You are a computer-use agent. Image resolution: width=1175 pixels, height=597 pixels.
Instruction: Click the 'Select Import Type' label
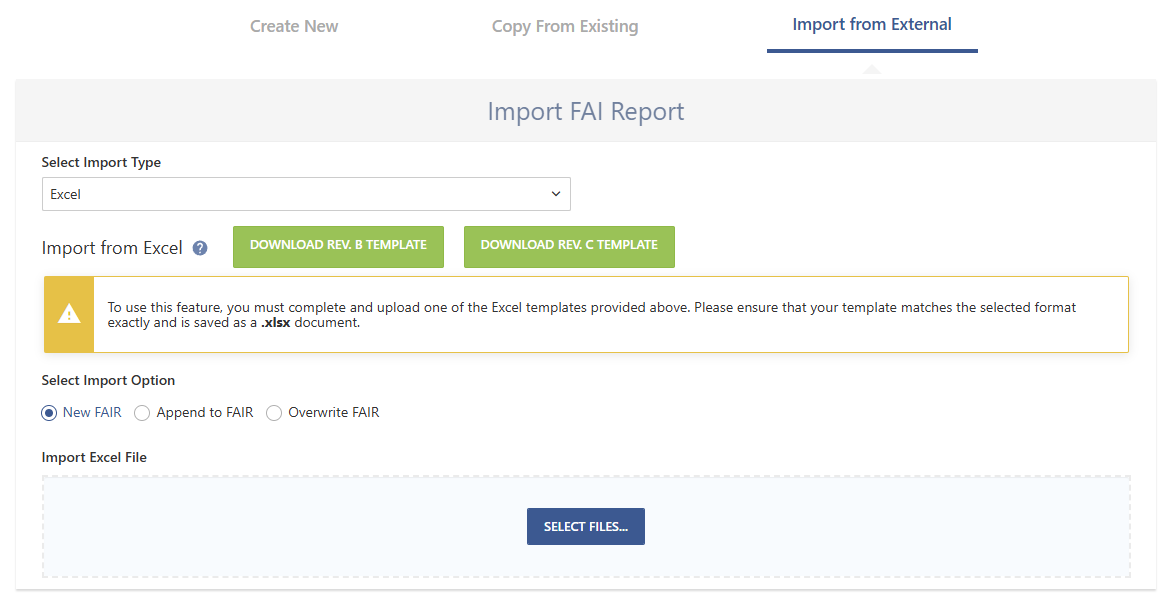[x=101, y=163]
